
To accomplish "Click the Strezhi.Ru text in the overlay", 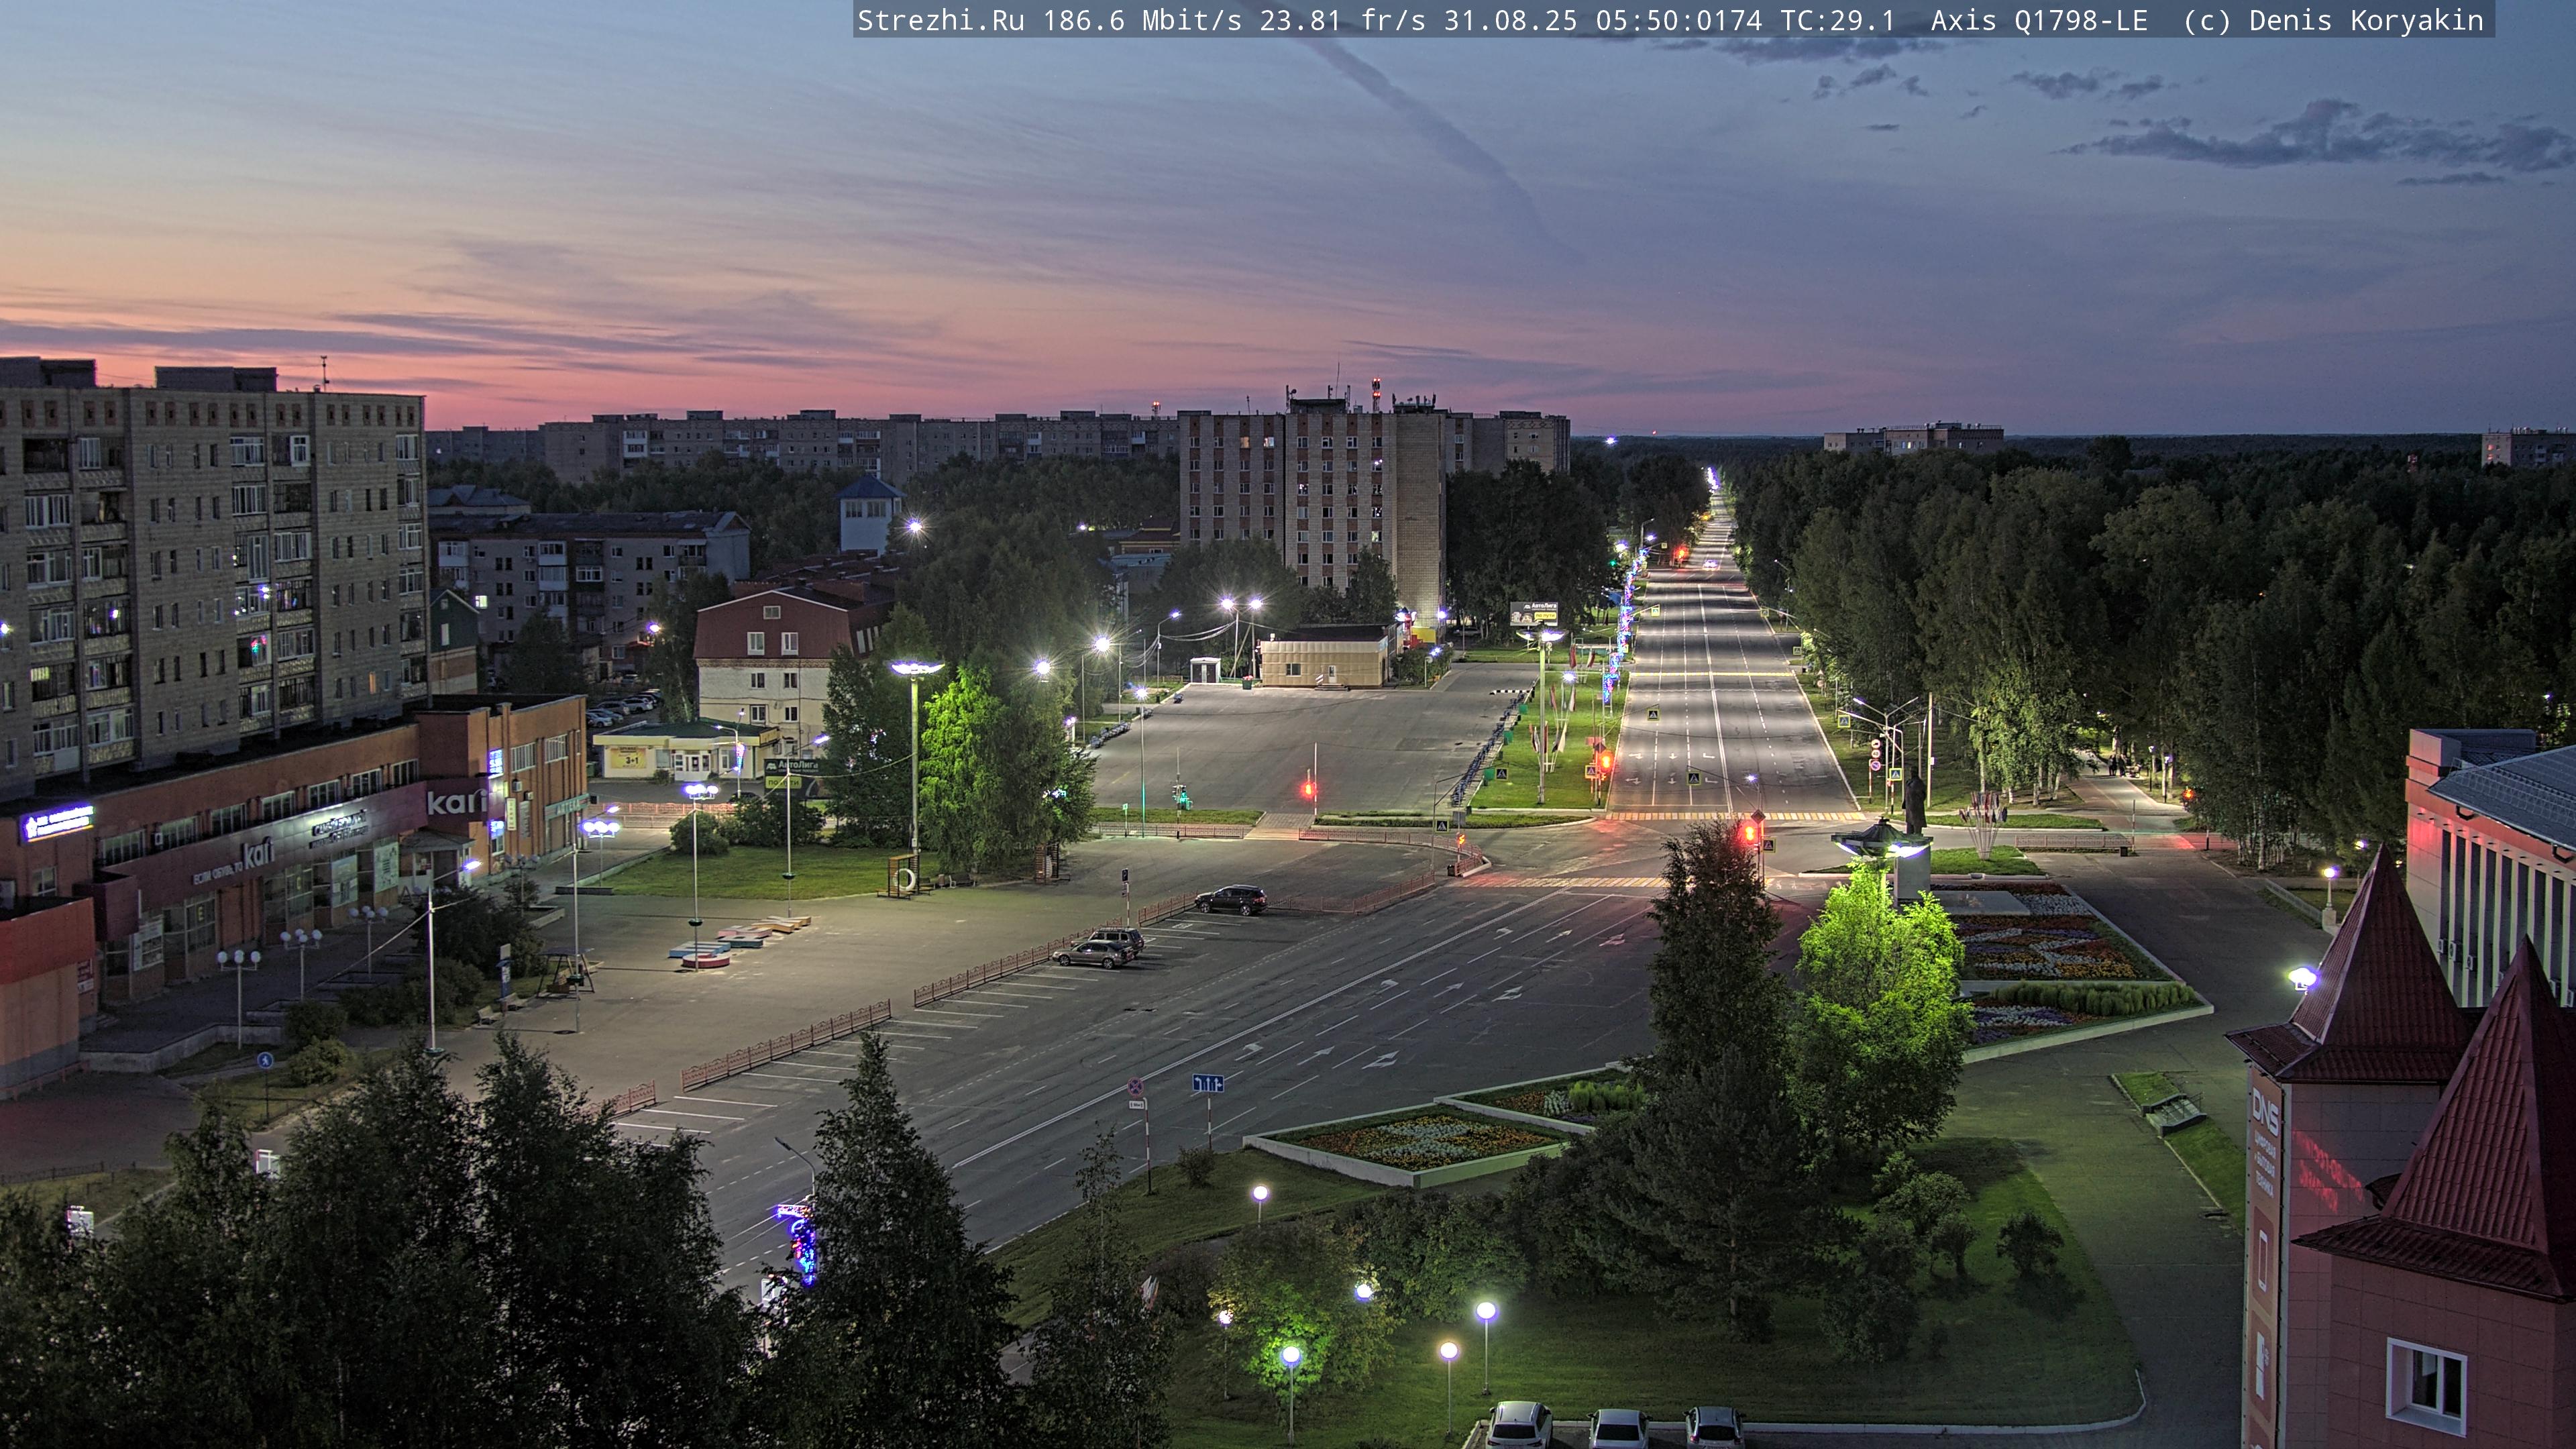I will (940, 21).
